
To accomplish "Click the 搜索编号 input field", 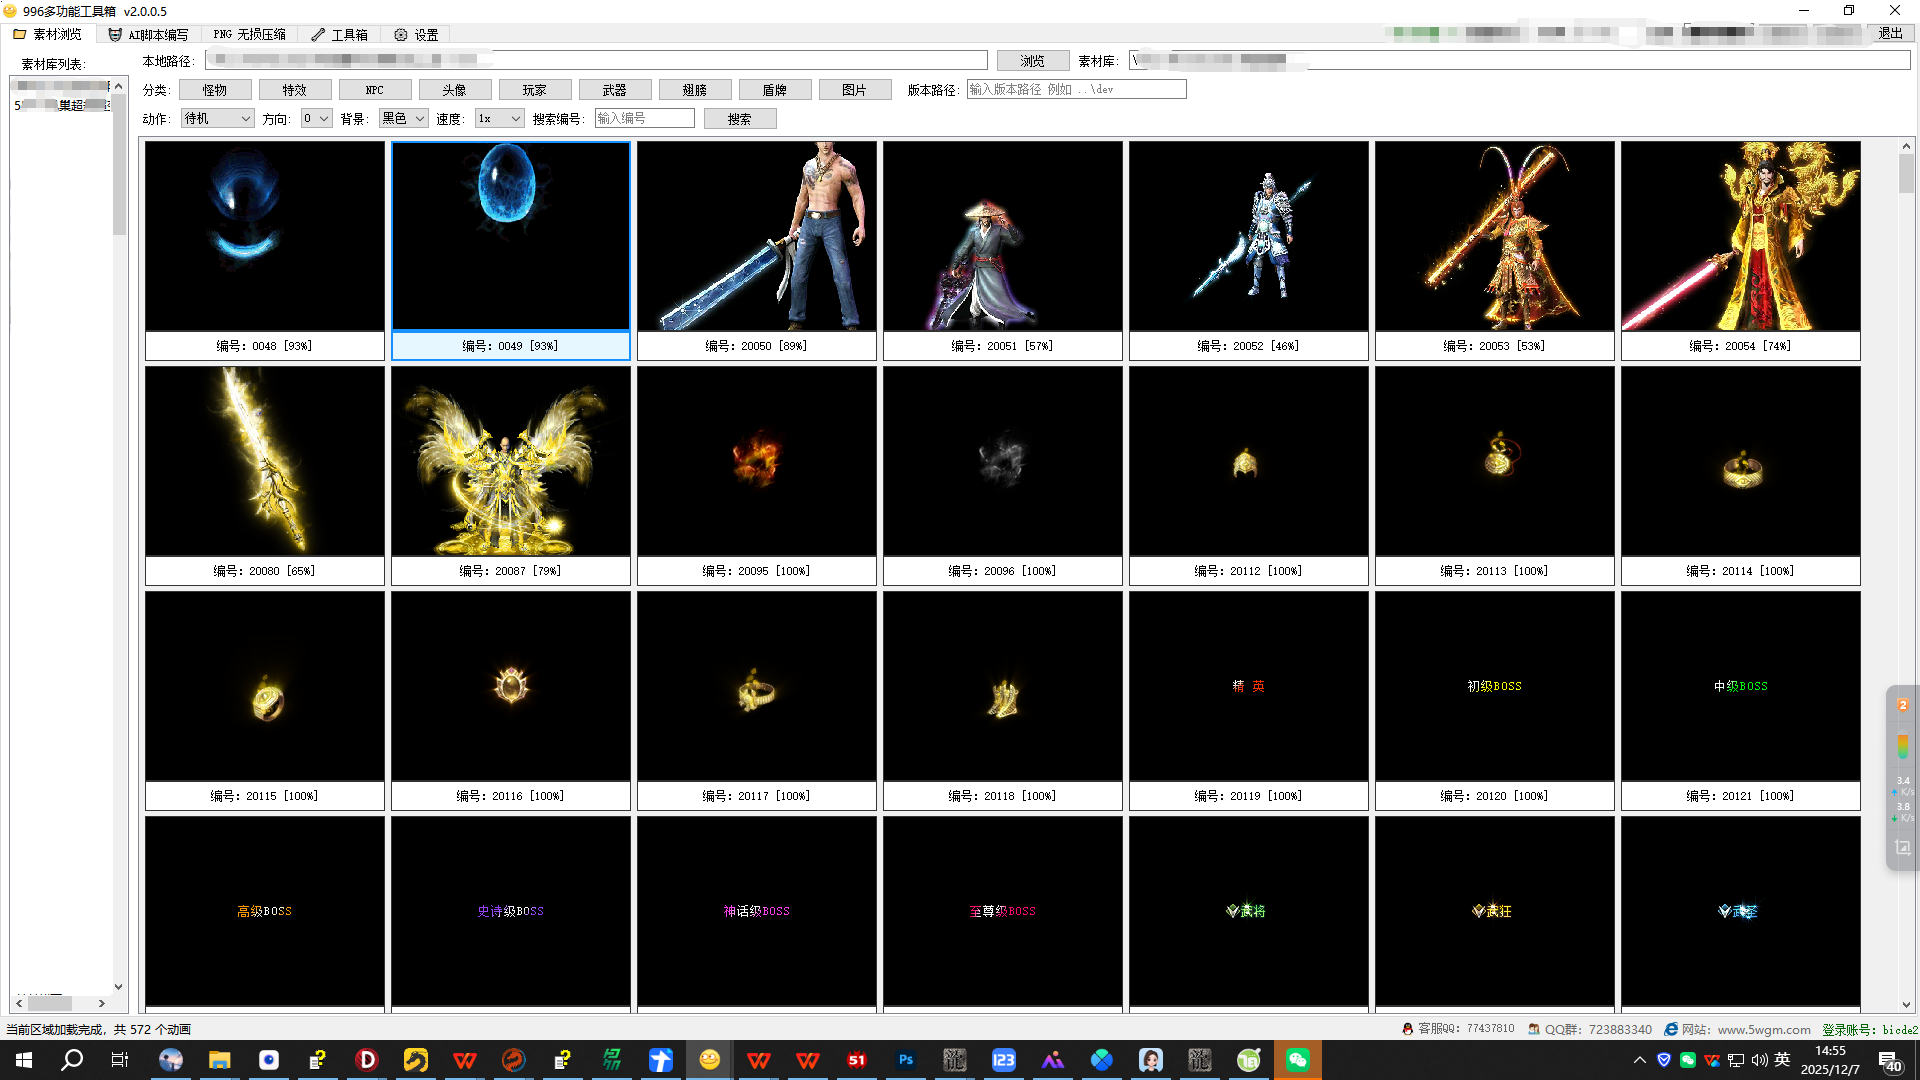I will pyautogui.click(x=644, y=118).
